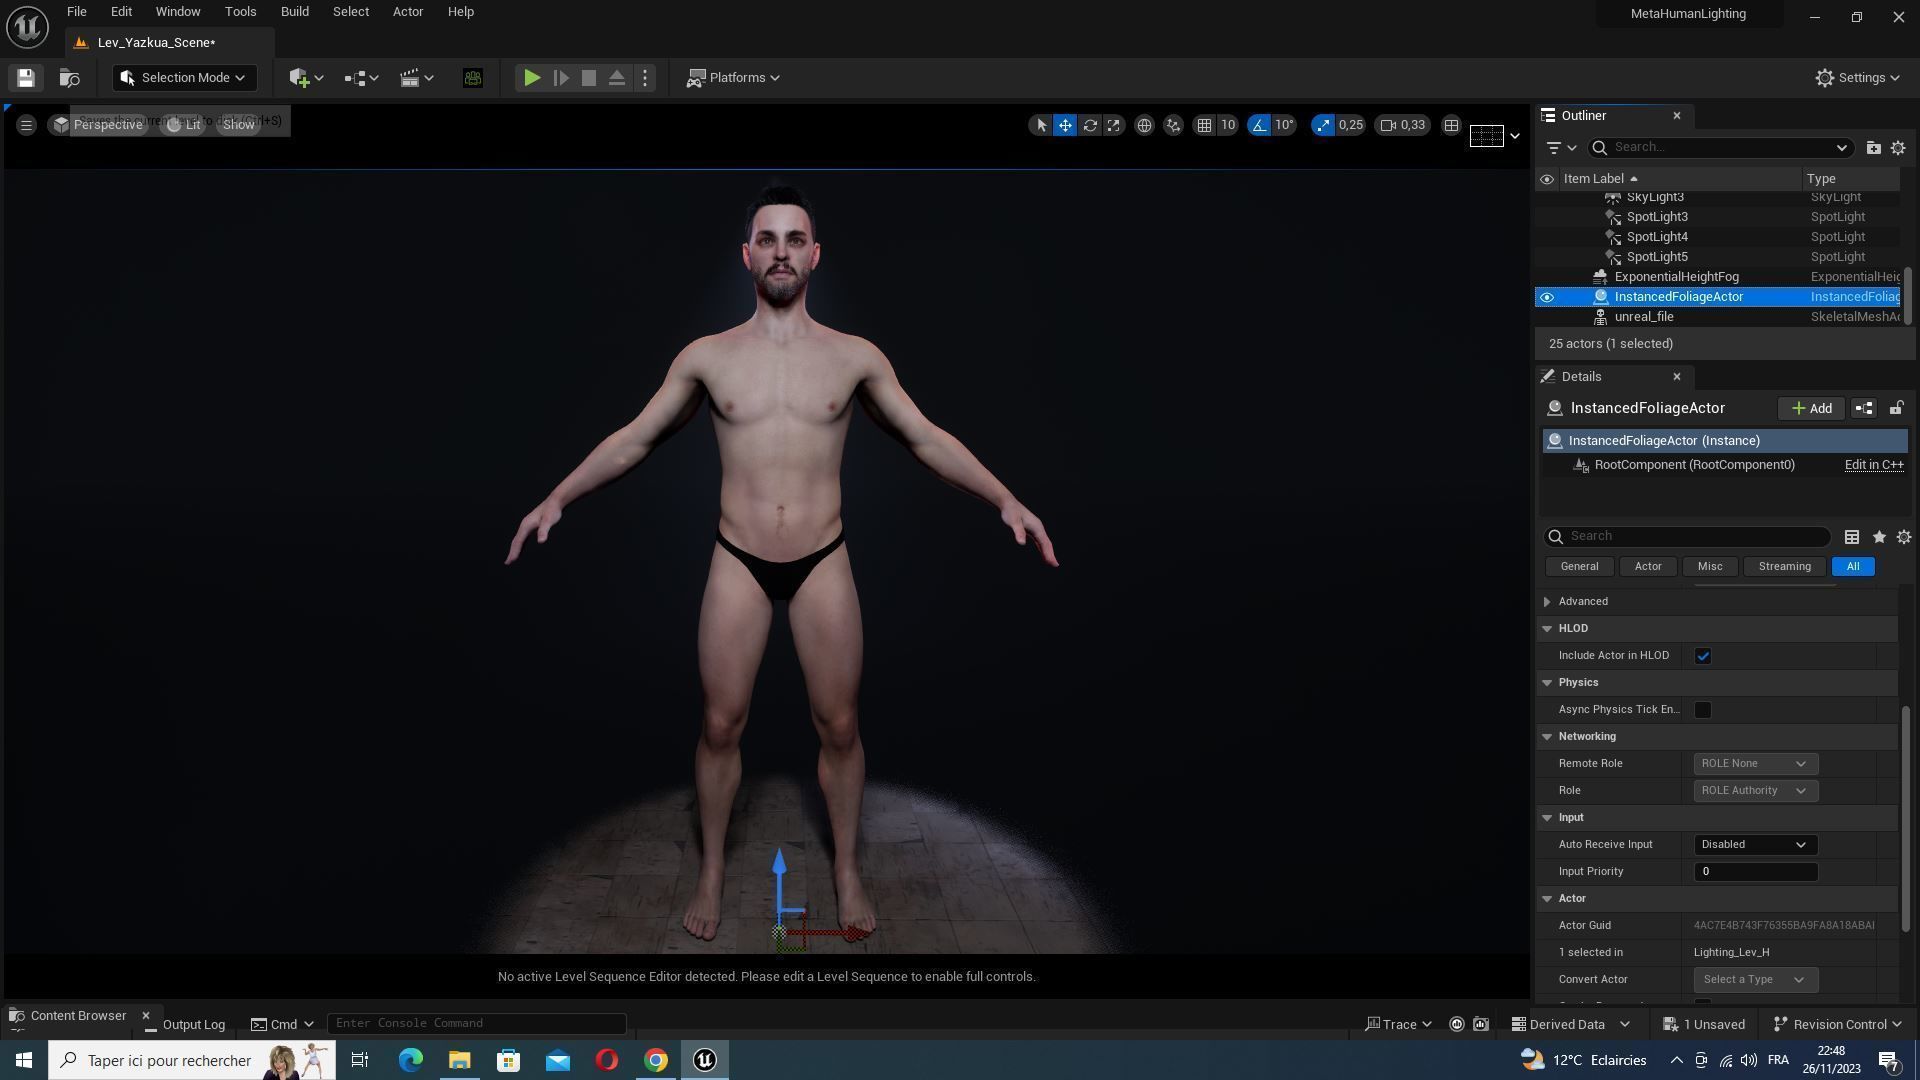Image resolution: width=1920 pixels, height=1080 pixels.
Task: Click the Add component button
Action: click(x=1811, y=408)
